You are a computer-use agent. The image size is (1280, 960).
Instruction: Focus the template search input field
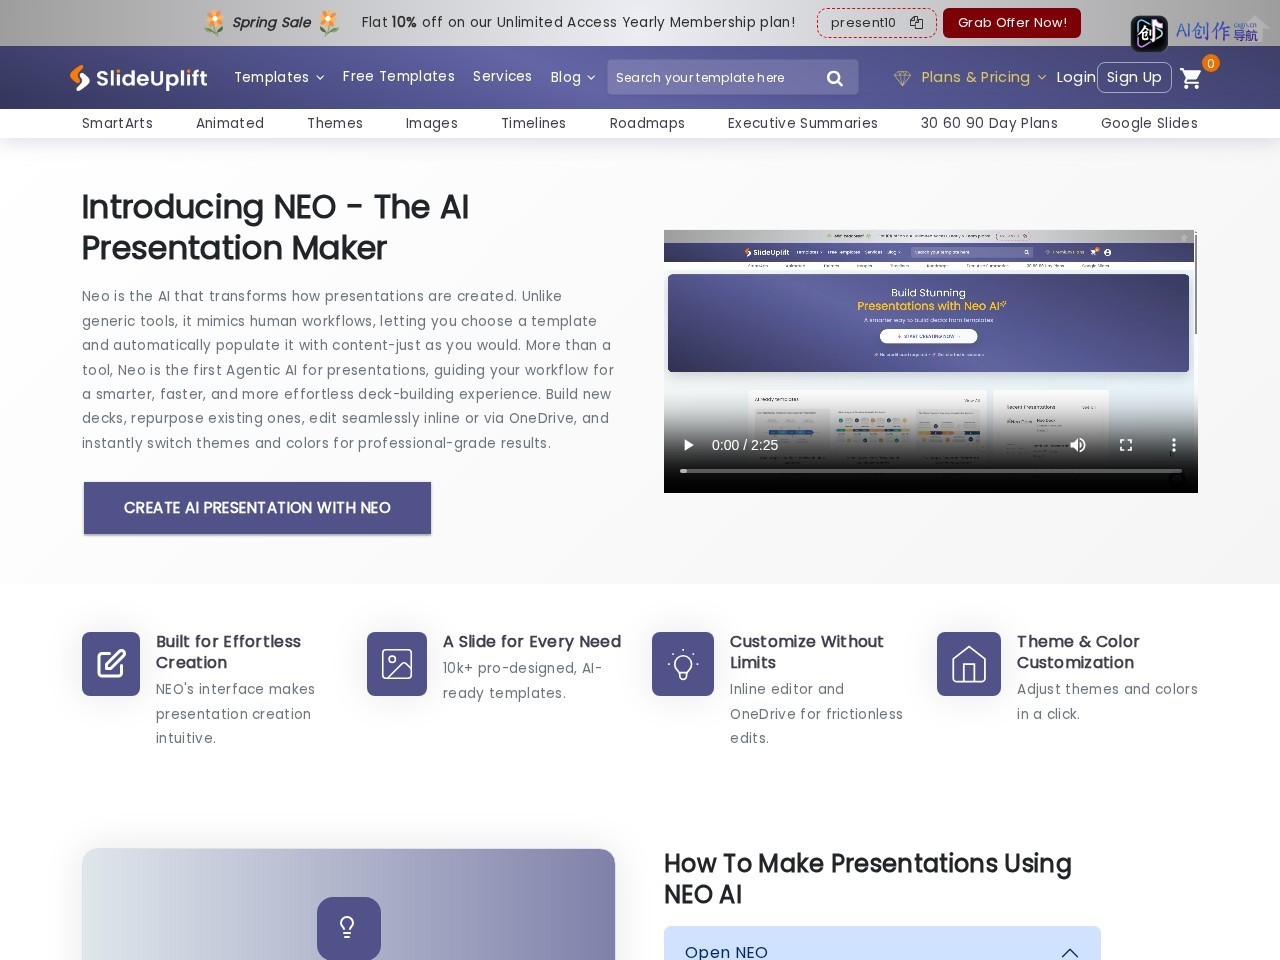711,78
